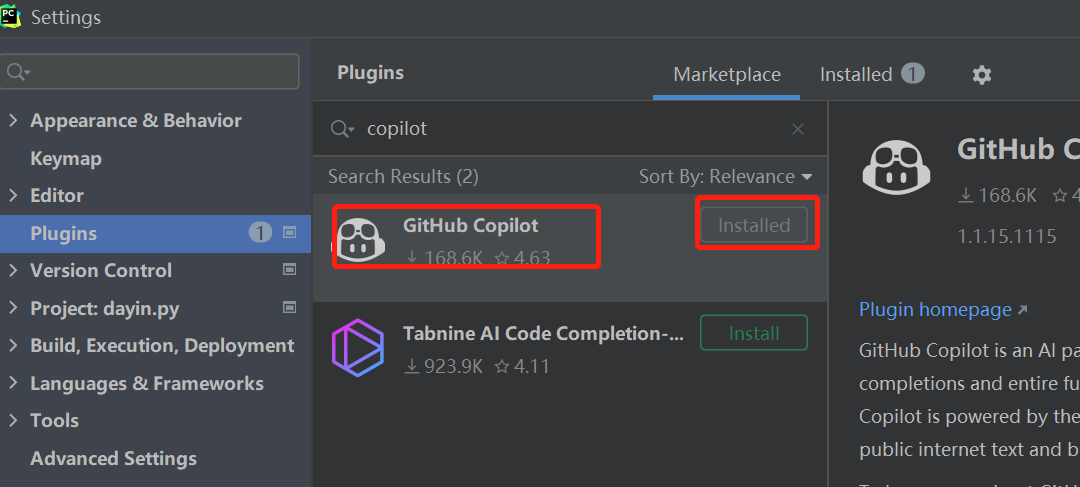Expand Build, Execution, Deployment node
Screen dimensions: 1080x487
tap(12, 345)
